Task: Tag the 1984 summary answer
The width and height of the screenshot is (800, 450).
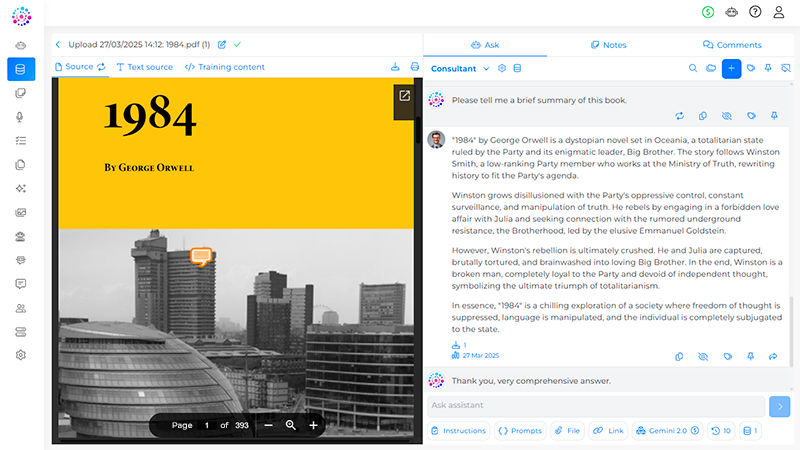Action: click(728, 357)
